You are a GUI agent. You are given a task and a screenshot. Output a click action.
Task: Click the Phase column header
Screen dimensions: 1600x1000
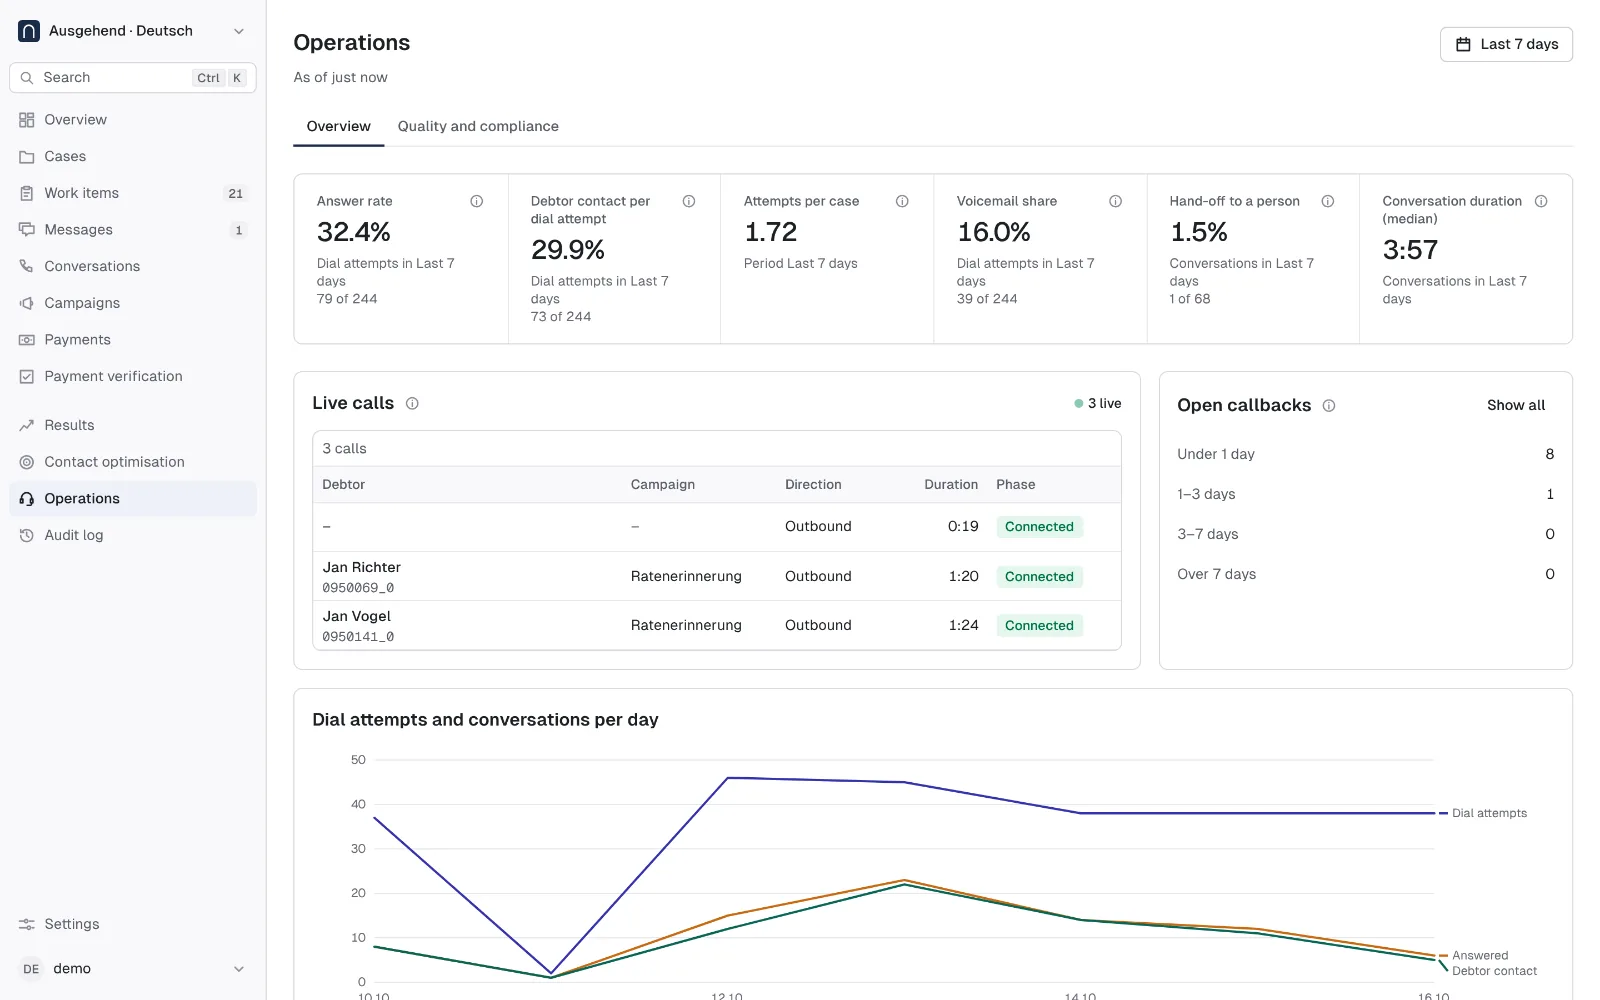[x=1016, y=484]
